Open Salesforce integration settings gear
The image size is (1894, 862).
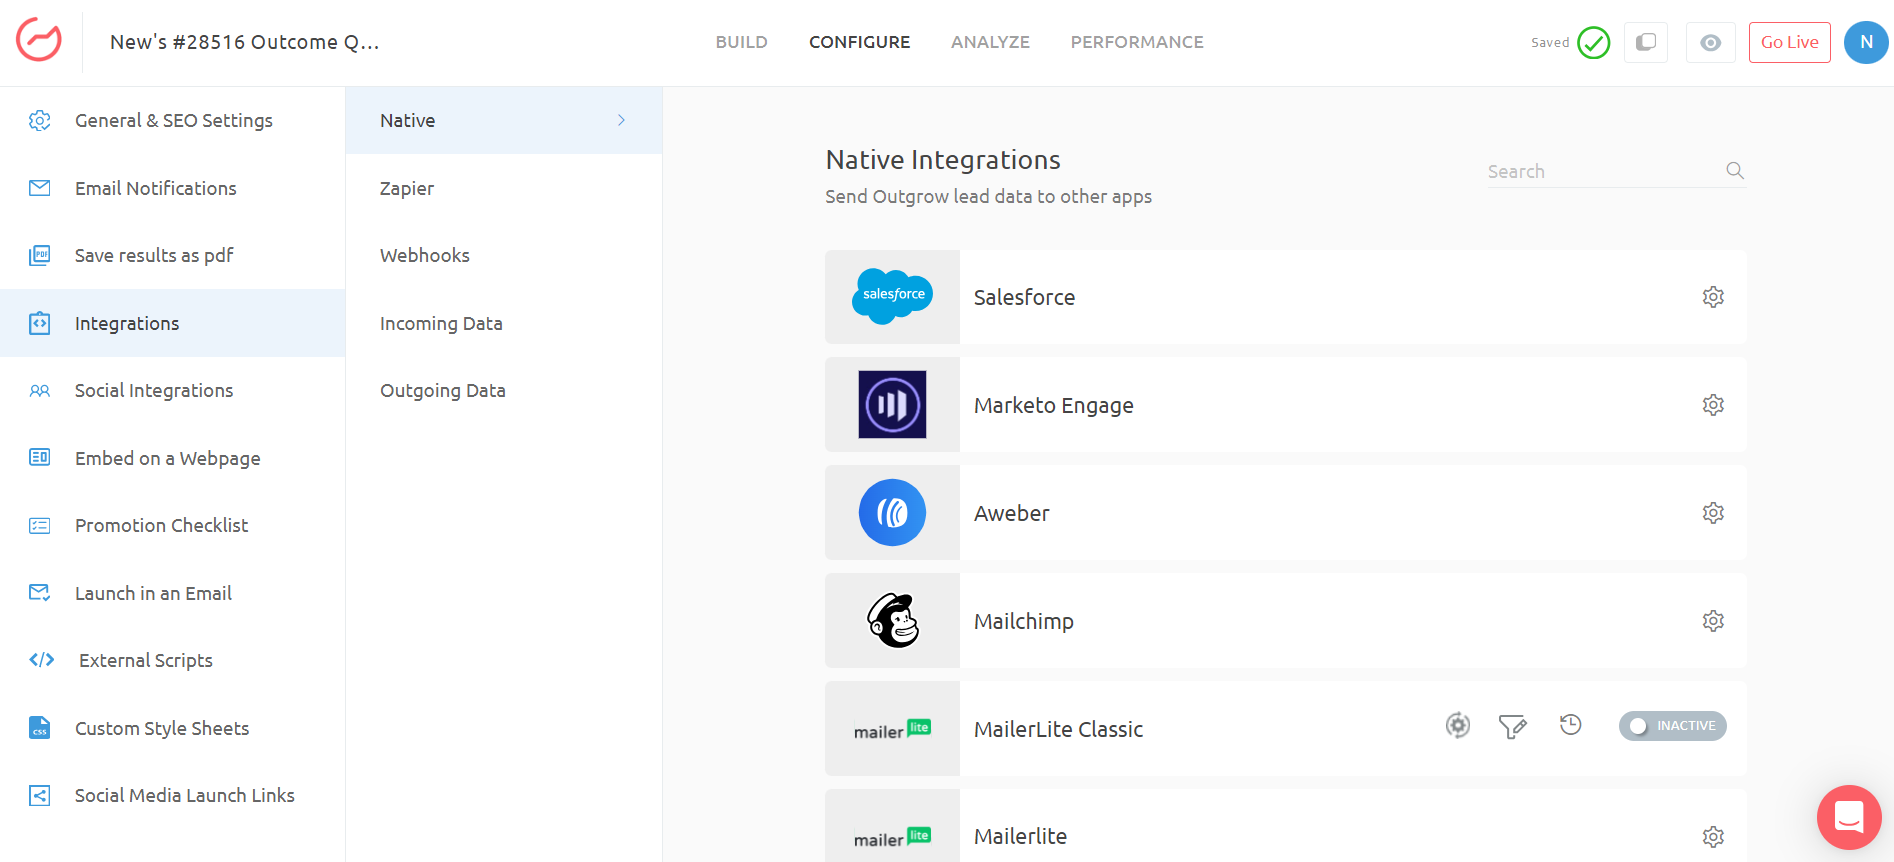point(1713,297)
